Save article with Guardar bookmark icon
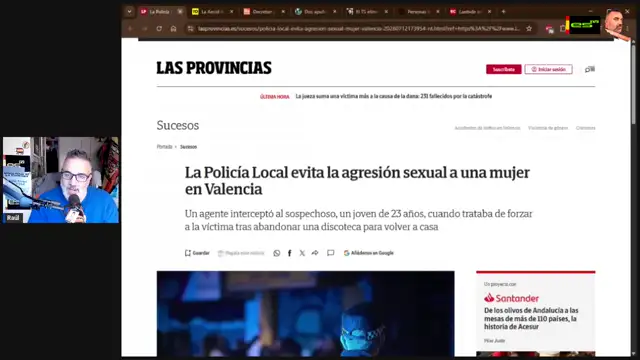This screenshot has width=640, height=360. click(197, 253)
